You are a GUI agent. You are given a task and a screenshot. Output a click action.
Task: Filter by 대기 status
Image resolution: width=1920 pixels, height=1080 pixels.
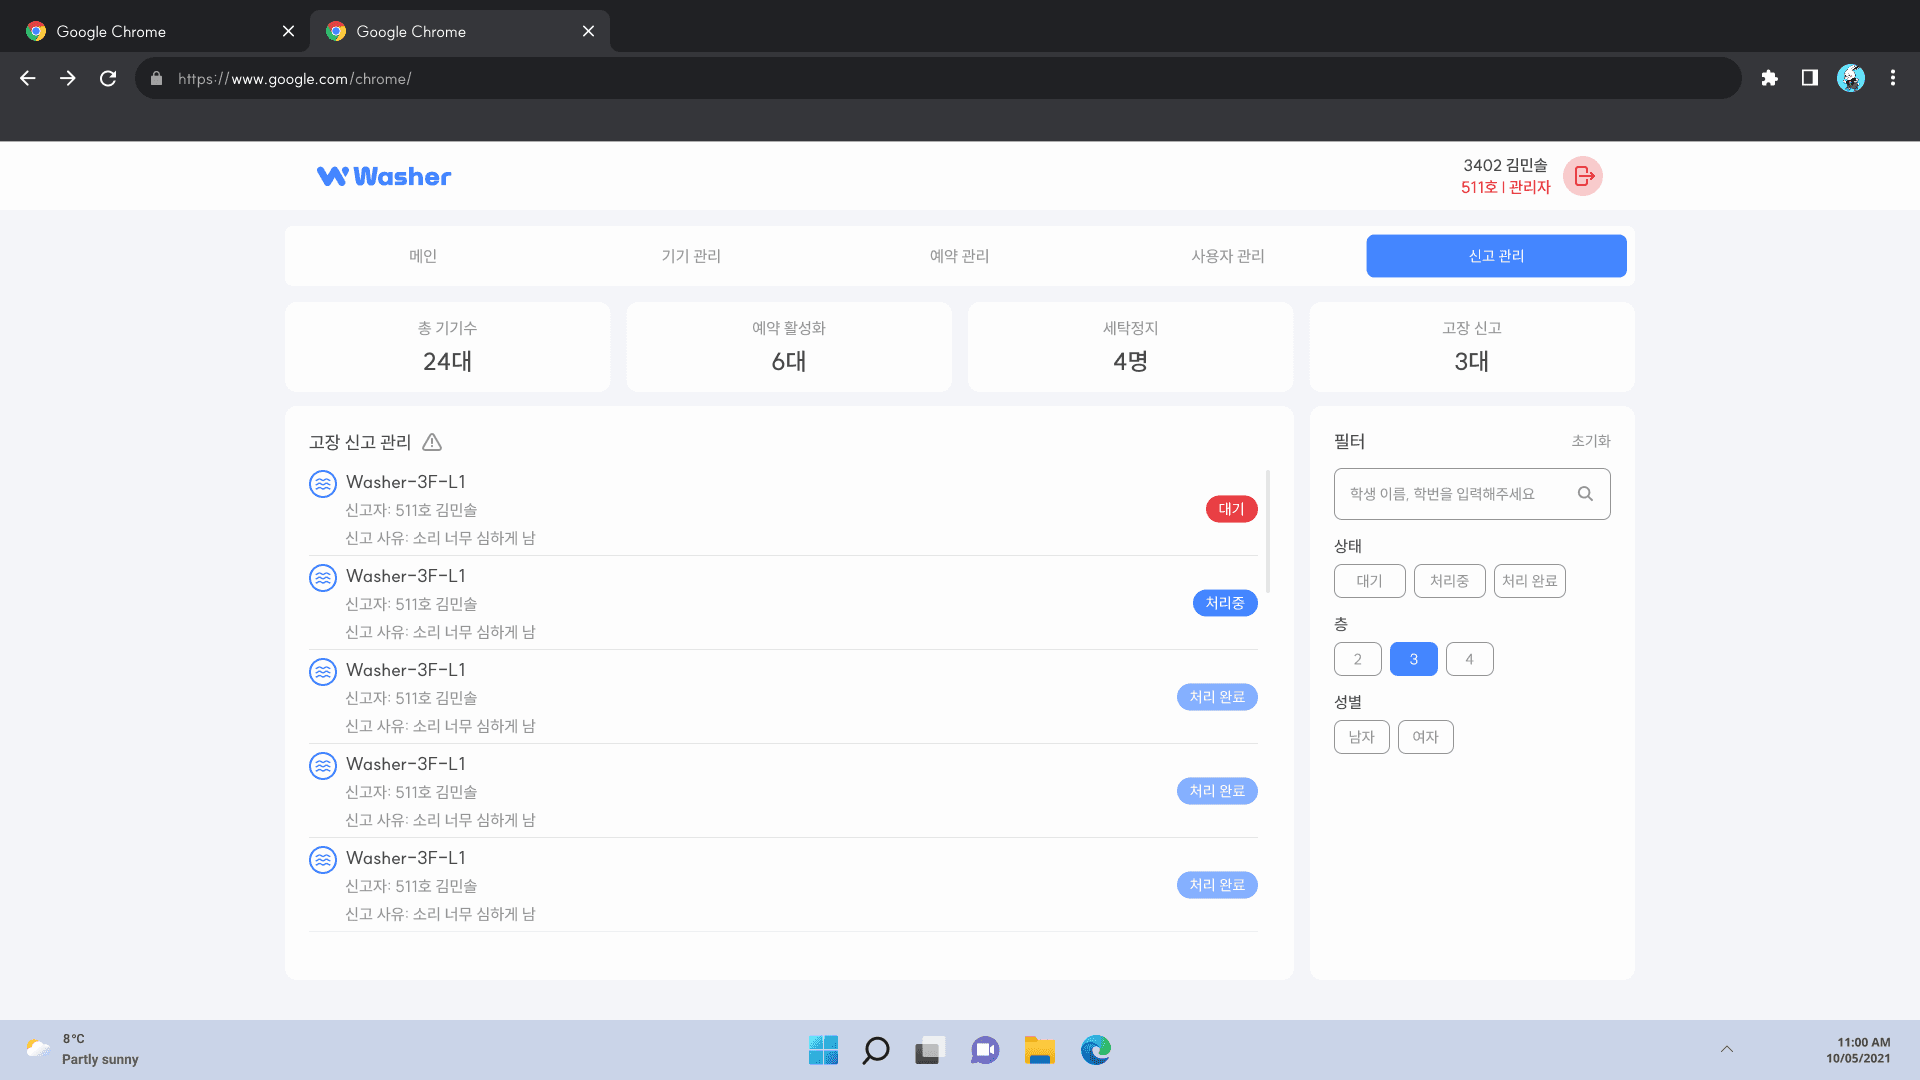[1369, 581]
